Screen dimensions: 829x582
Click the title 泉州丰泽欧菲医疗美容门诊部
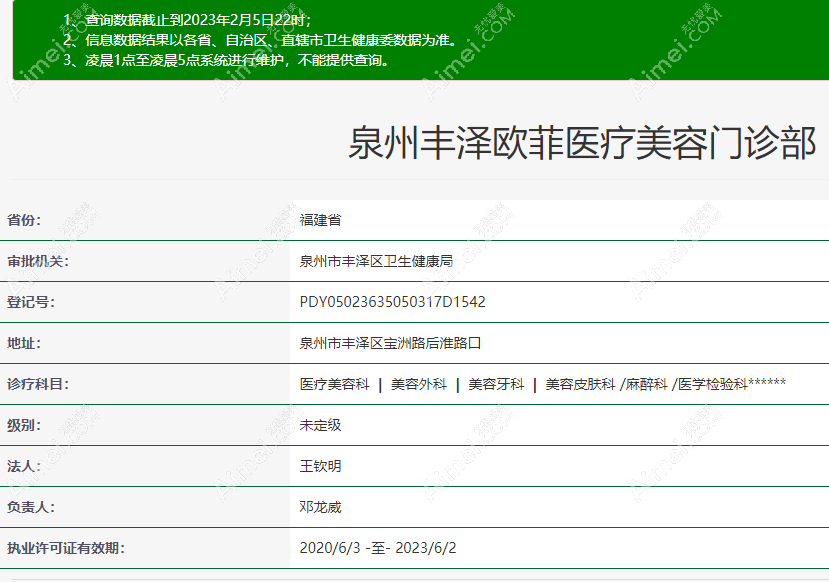click(x=582, y=144)
